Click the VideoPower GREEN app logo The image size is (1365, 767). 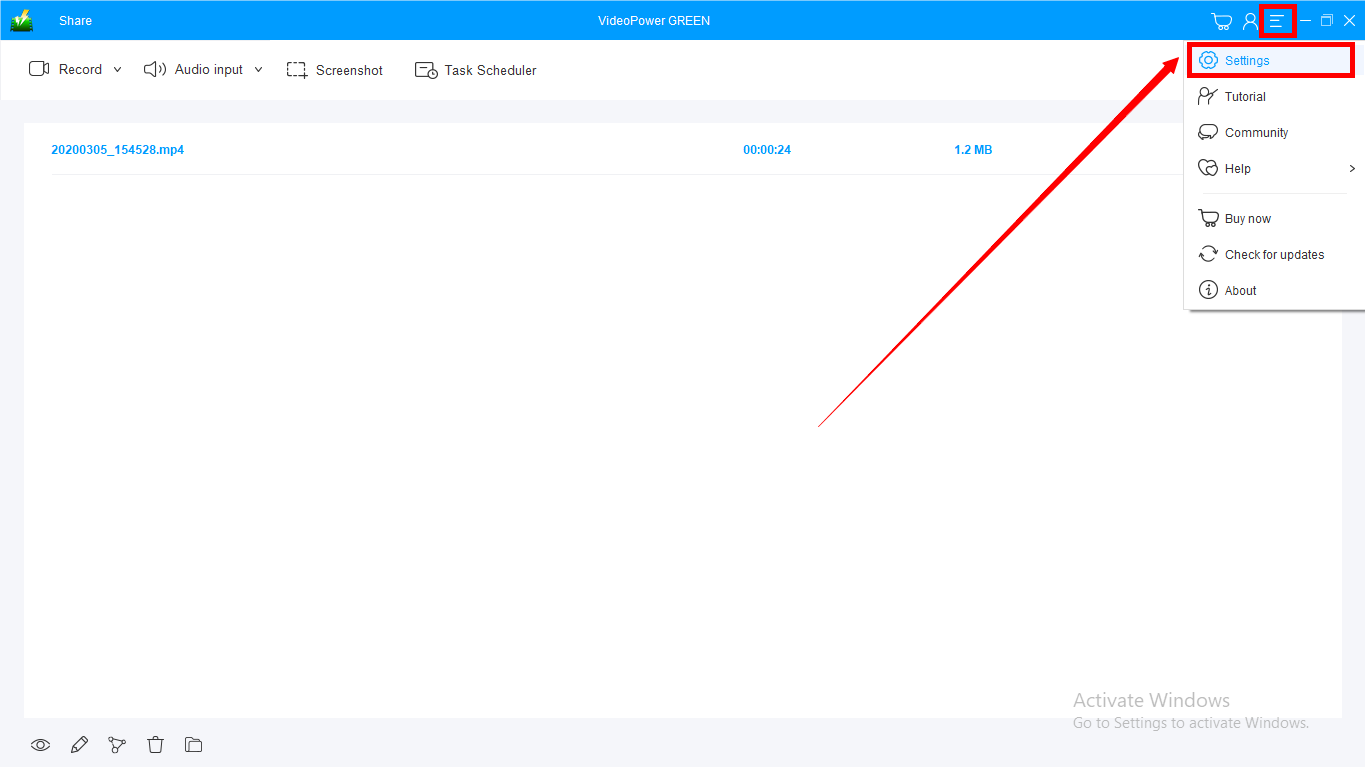click(x=21, y=21)
